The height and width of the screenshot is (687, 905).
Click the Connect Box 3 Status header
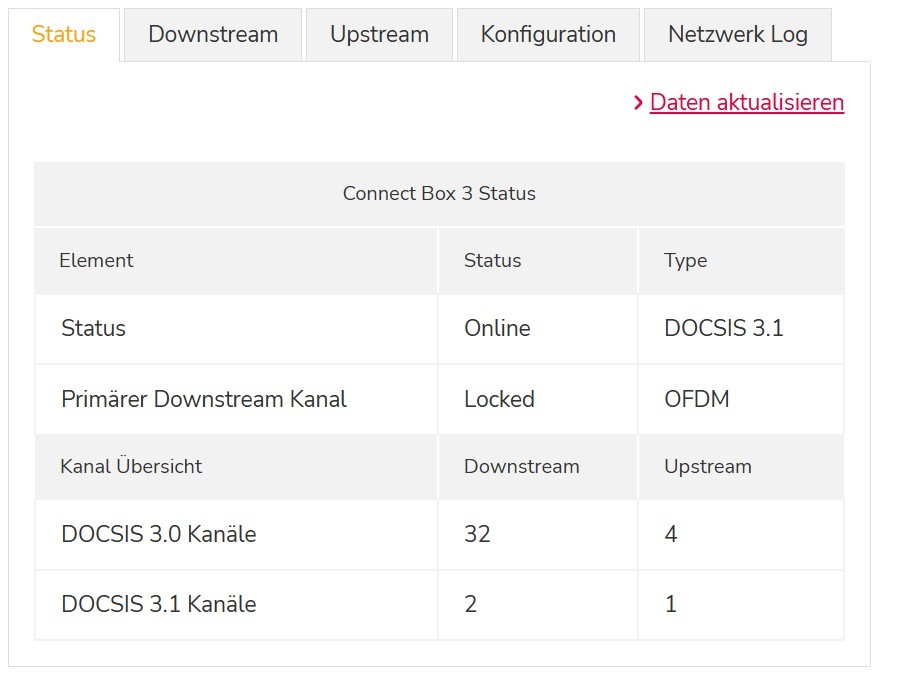tap(439, 194)
